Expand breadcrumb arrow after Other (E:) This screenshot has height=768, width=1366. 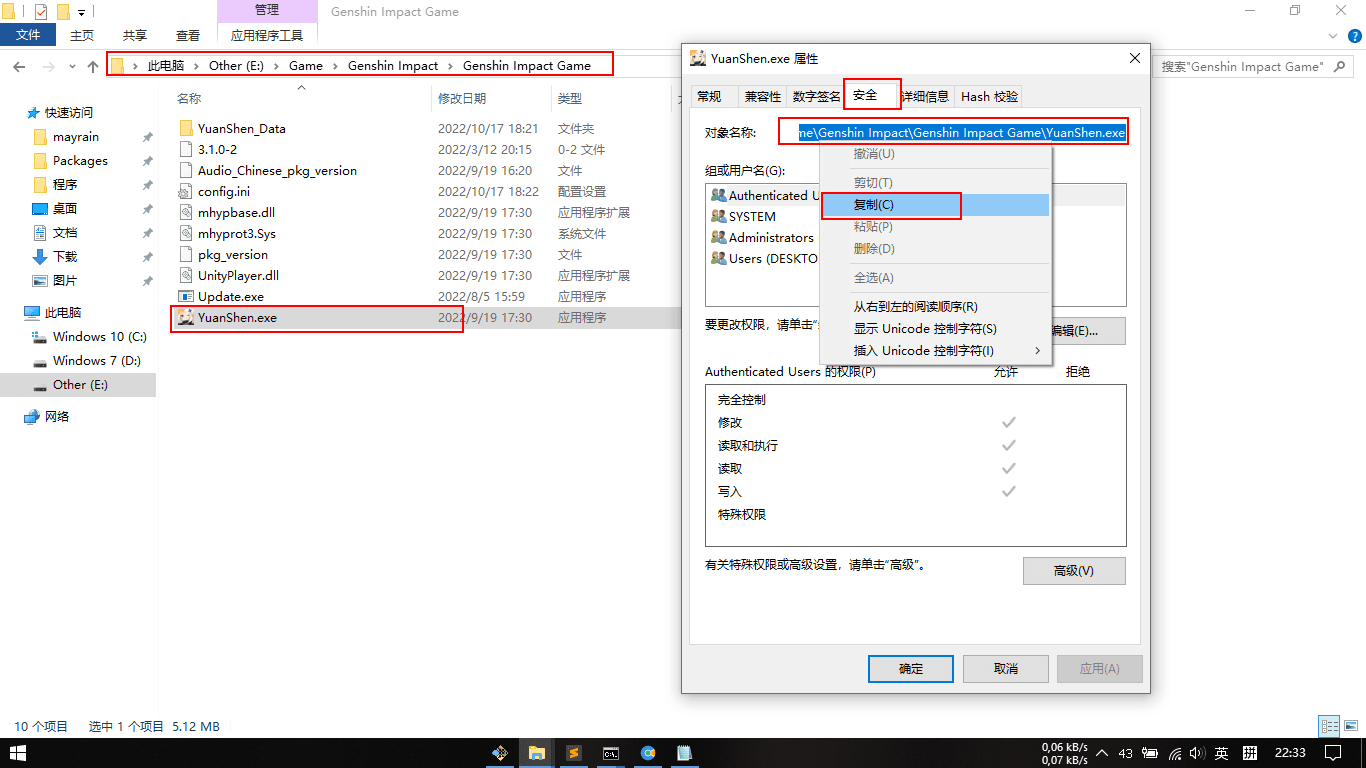pyautogui.click(x=275, y=66)
